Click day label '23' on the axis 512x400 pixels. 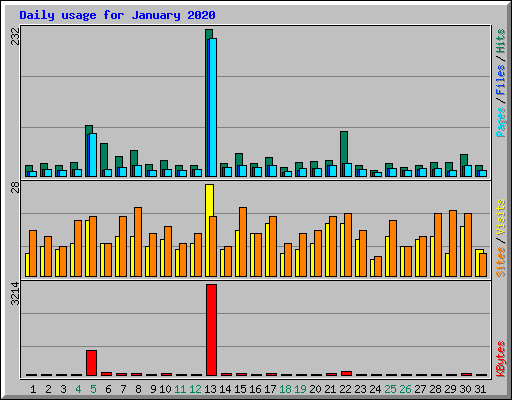(x=360, y=389)
